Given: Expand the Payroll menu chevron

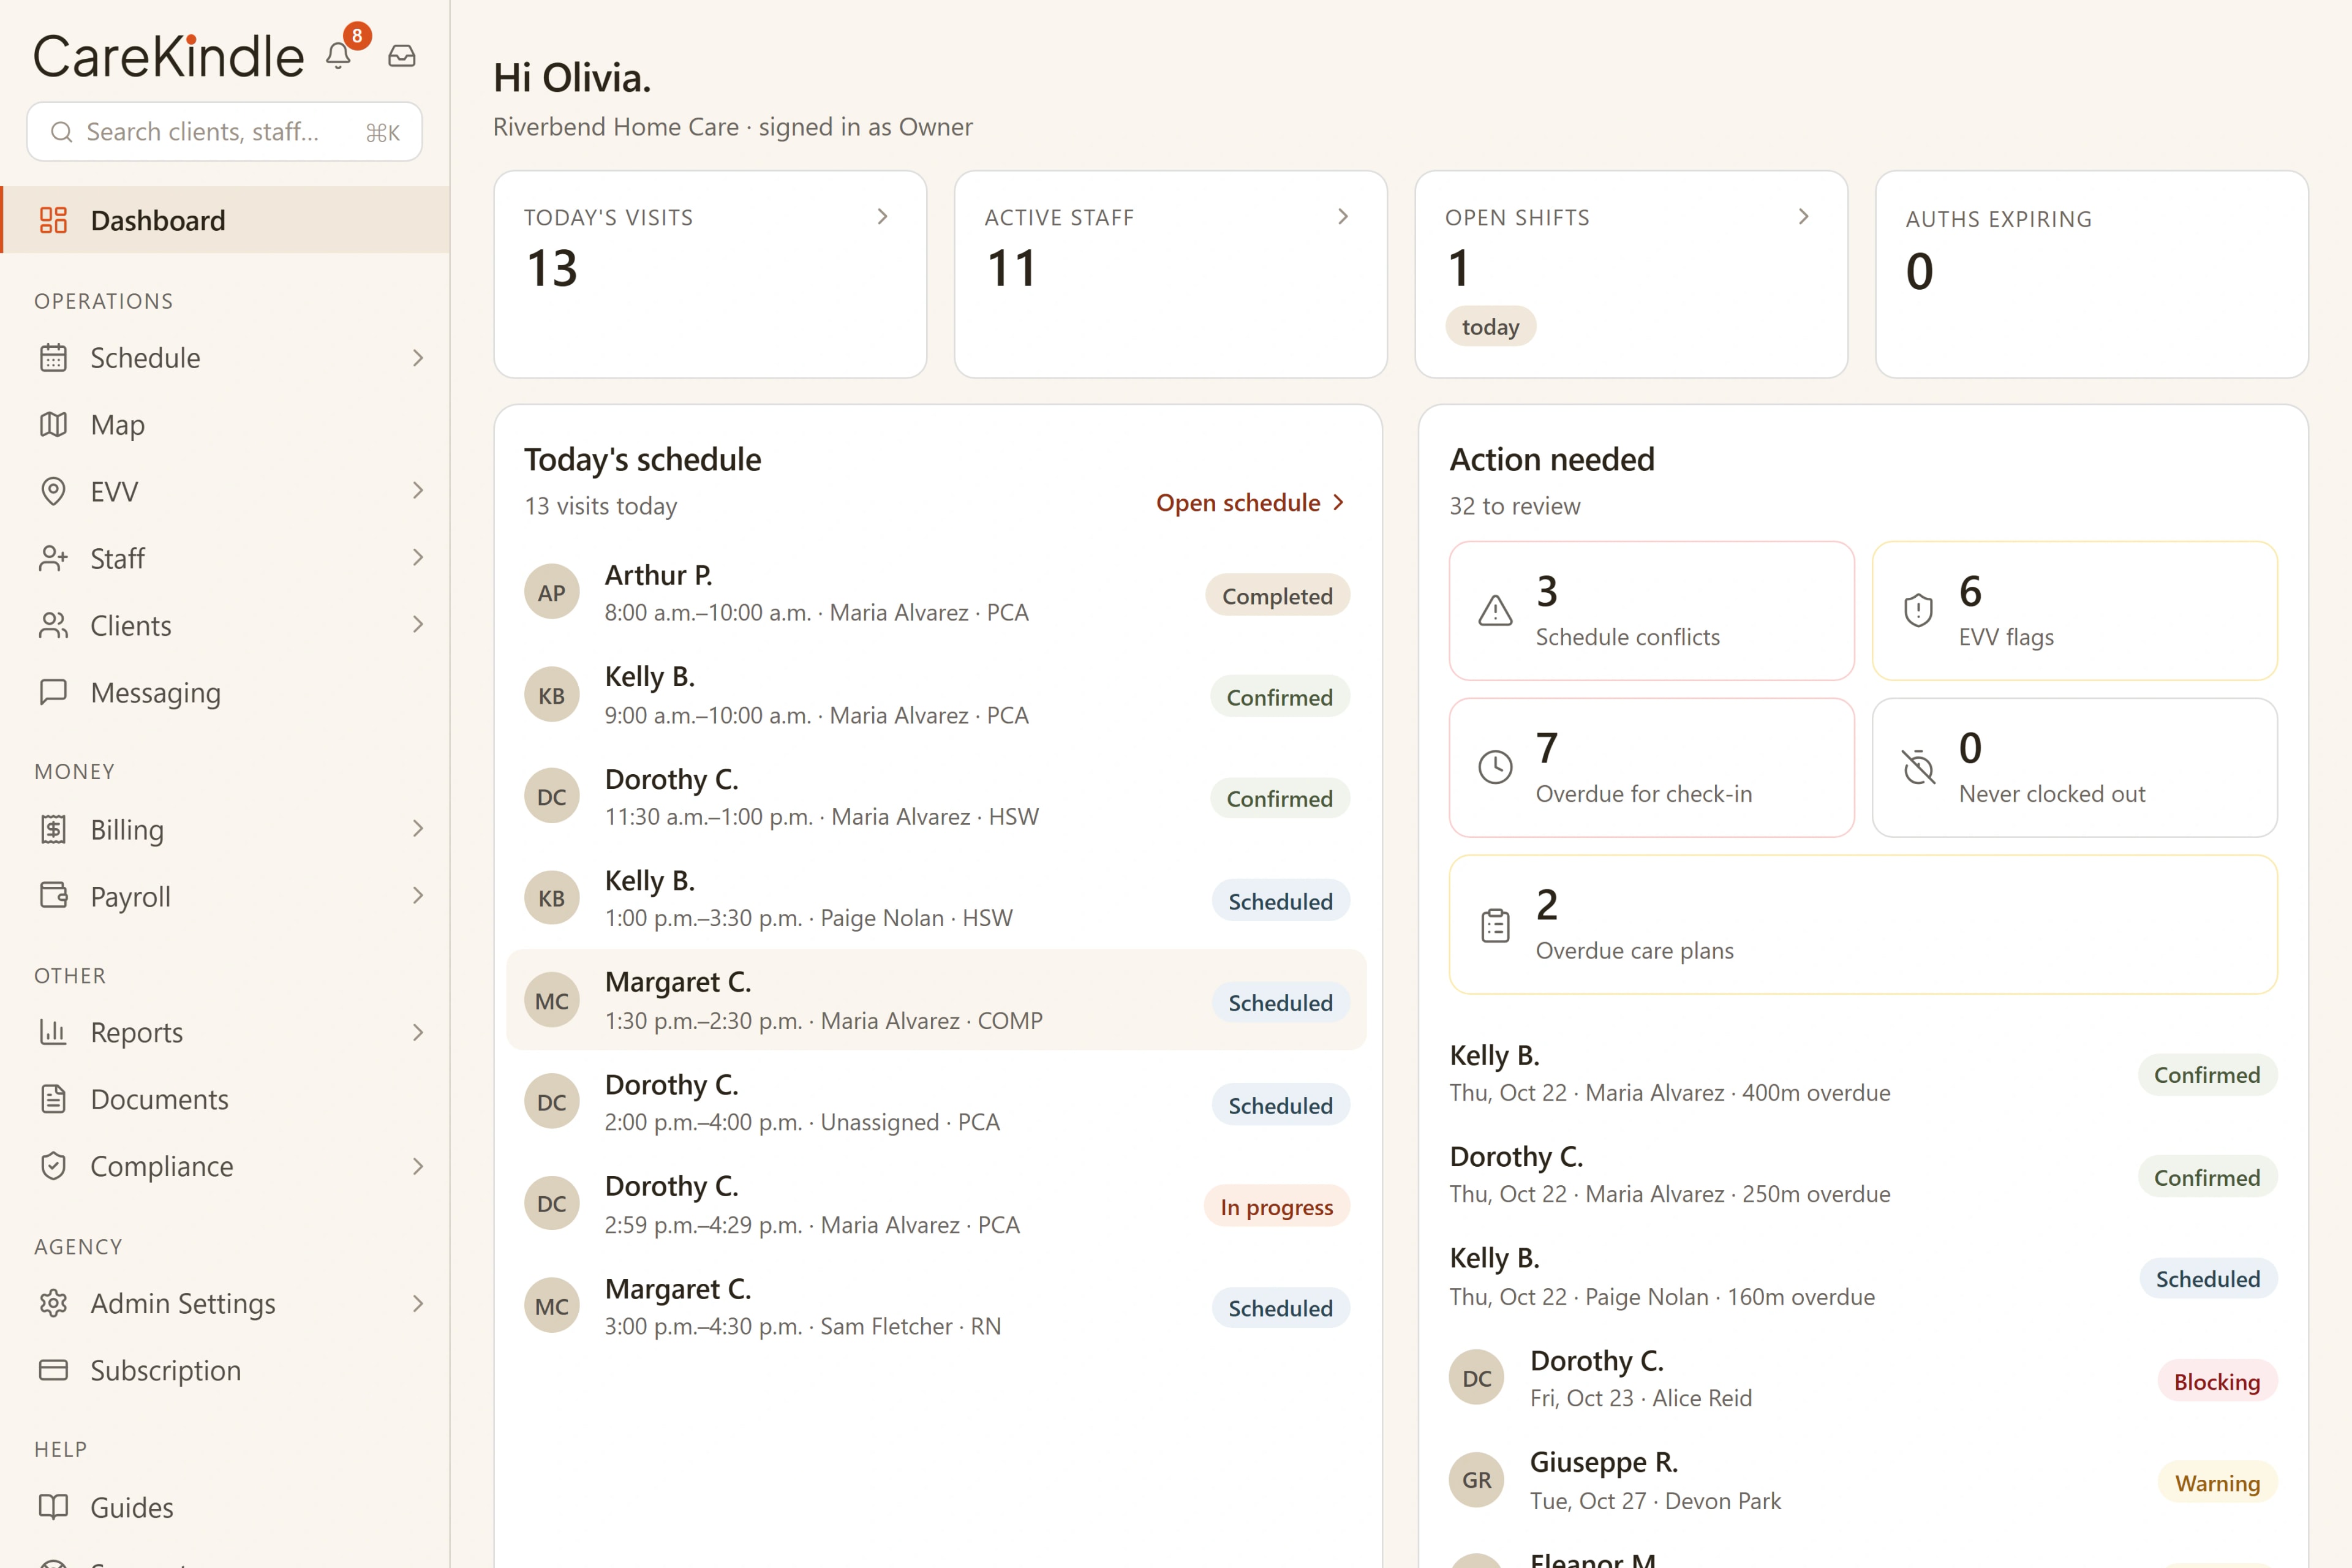Looking at the screenshot, I should 418,895.
